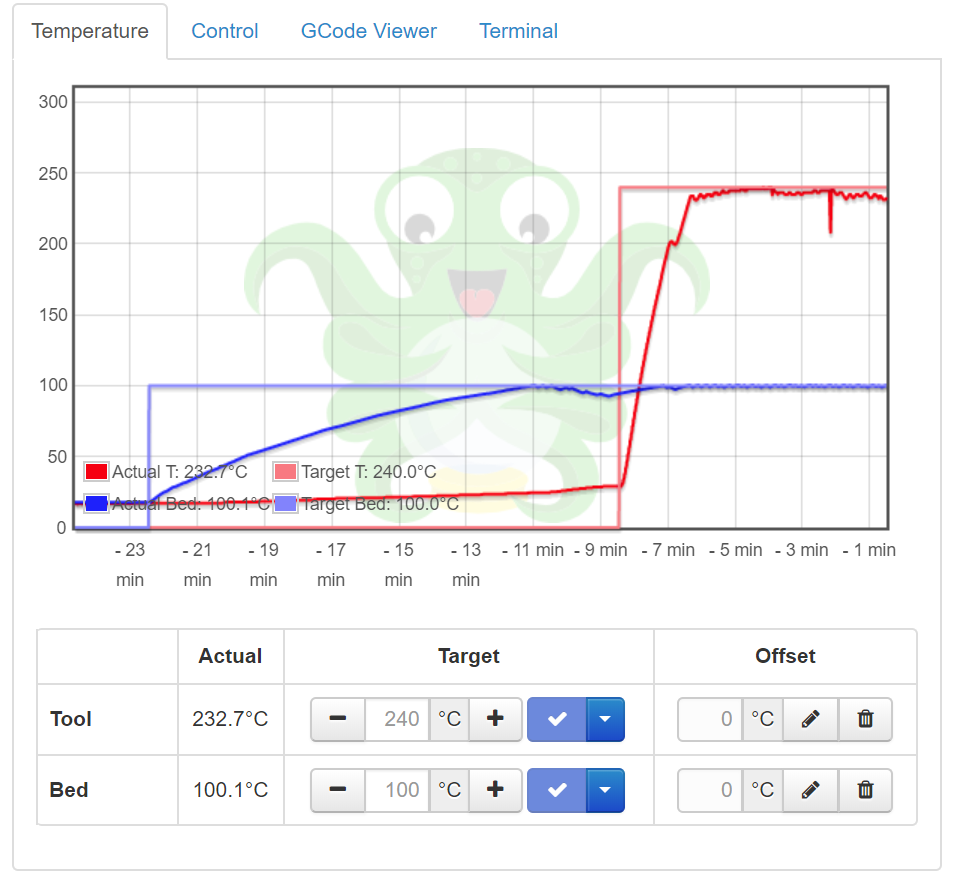Viewport: 959px width, 882px height.
Task: Open the Tool target preset dropdown arrow
Action: pos(605,718)
